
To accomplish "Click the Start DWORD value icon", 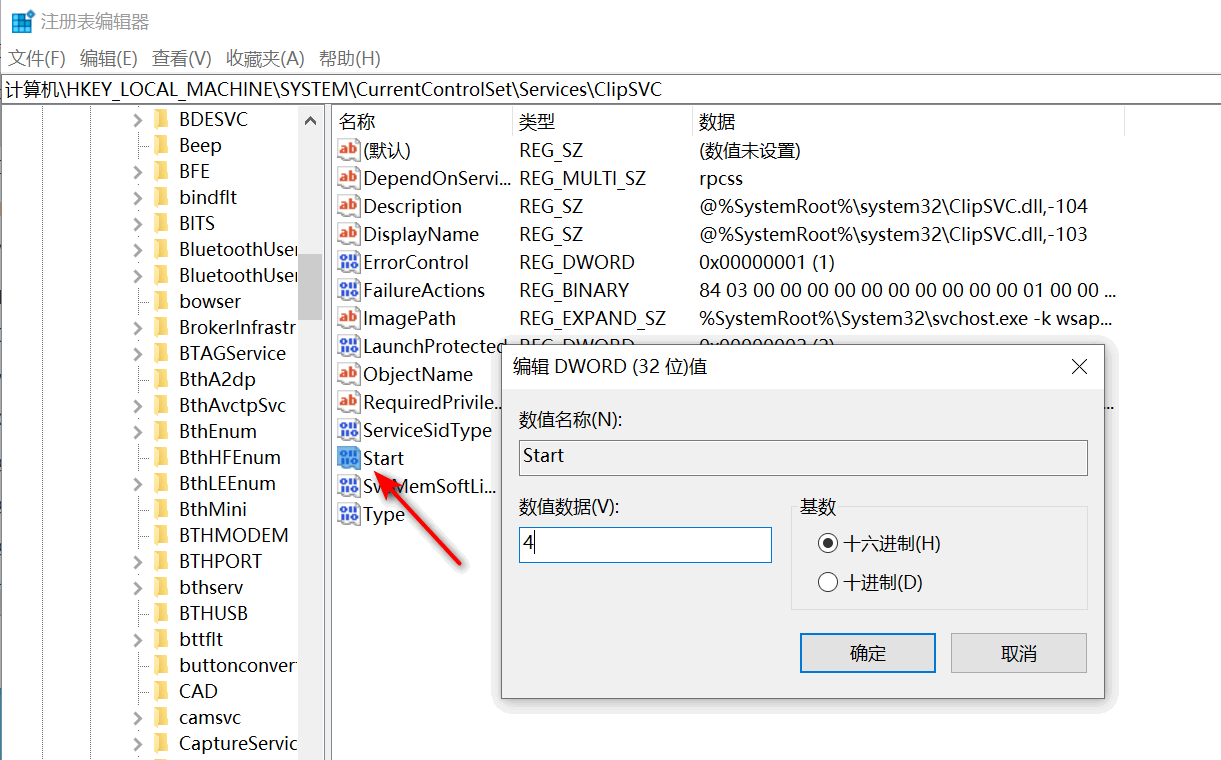I will coord(348,458).
